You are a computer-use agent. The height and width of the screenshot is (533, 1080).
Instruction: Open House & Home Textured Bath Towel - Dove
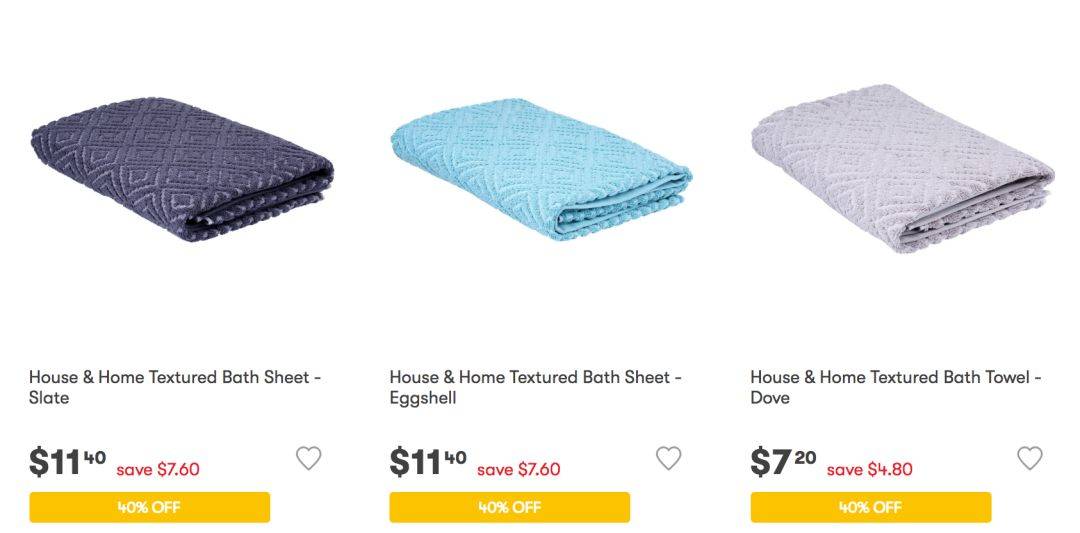coord(896,387)
